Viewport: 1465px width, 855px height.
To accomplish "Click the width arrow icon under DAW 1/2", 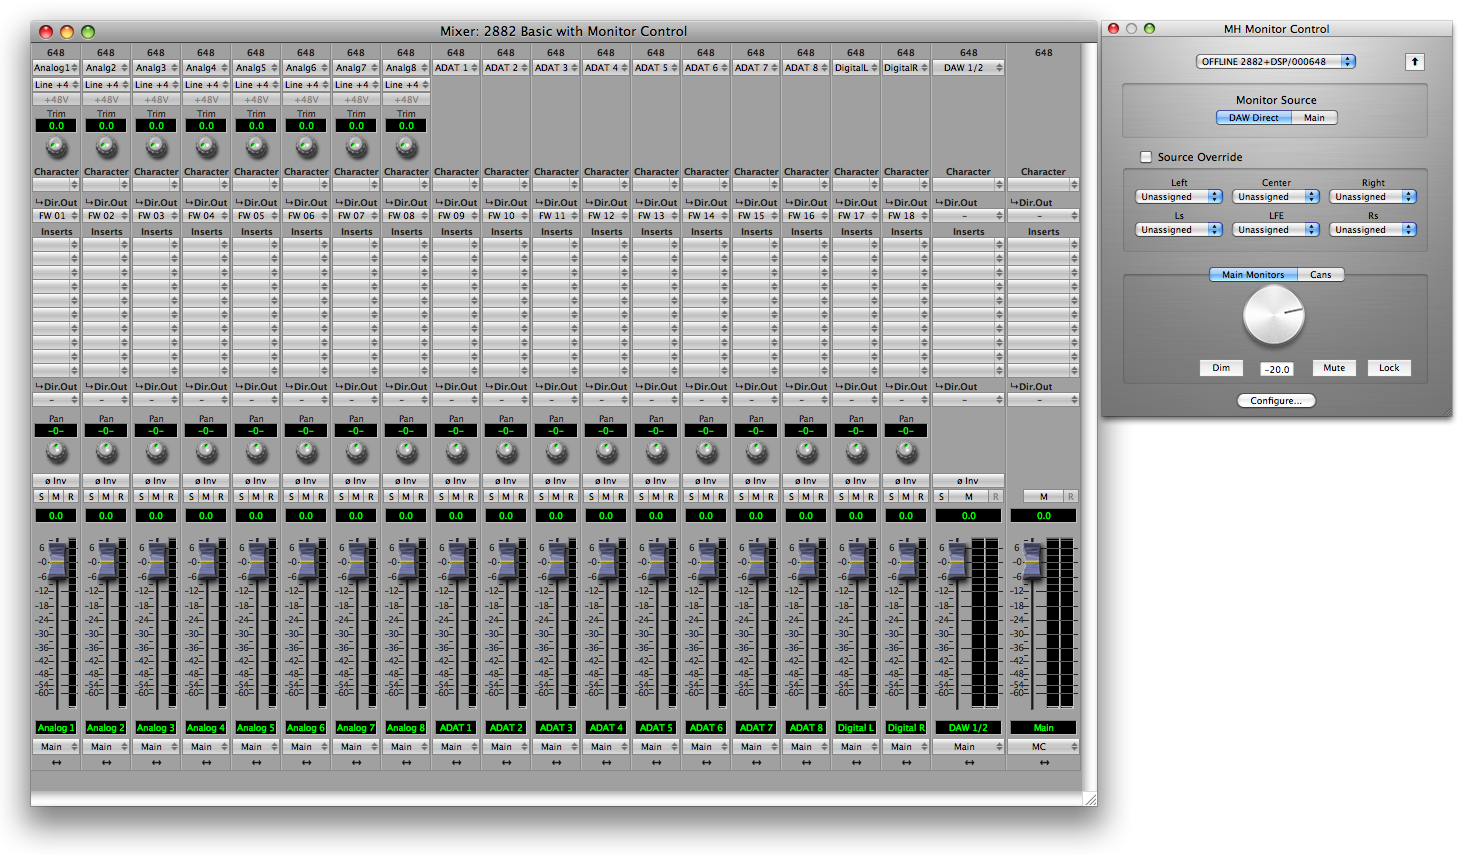I will [x=969, y=762].
